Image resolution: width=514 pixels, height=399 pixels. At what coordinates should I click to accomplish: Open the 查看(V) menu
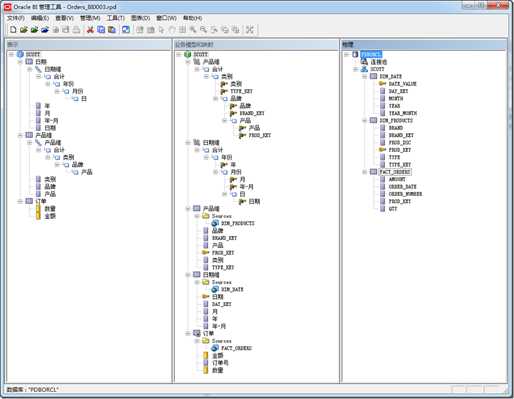click(x=64, y=18)
